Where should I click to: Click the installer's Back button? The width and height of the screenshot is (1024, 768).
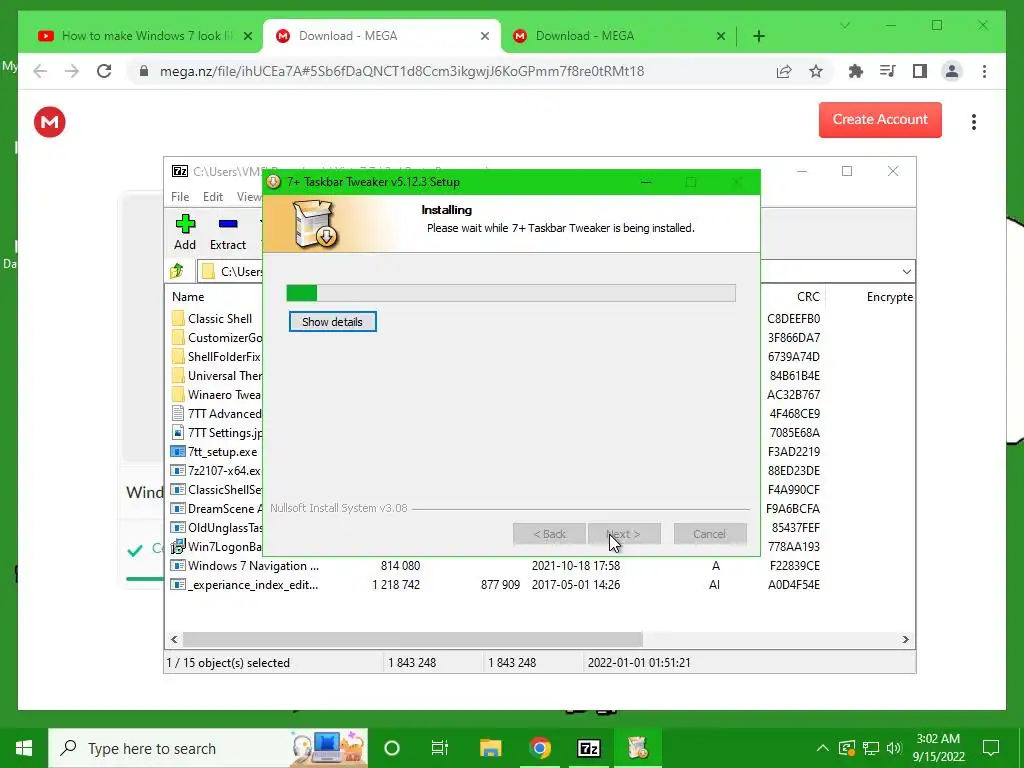[x=549, y=534]
